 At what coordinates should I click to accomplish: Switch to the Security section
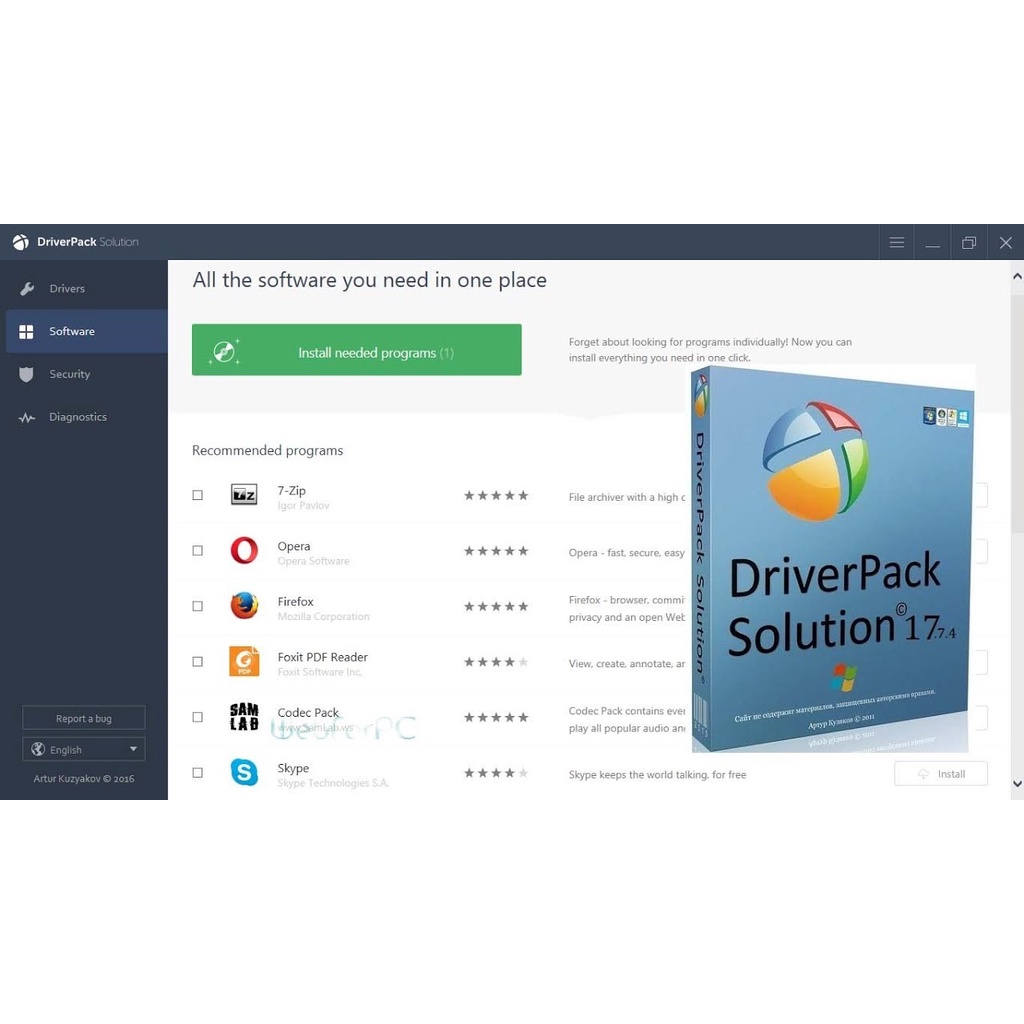(69, 374)
